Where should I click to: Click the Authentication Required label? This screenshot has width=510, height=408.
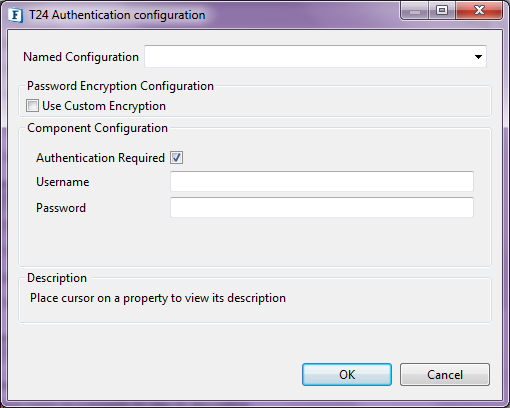(100, 158)
